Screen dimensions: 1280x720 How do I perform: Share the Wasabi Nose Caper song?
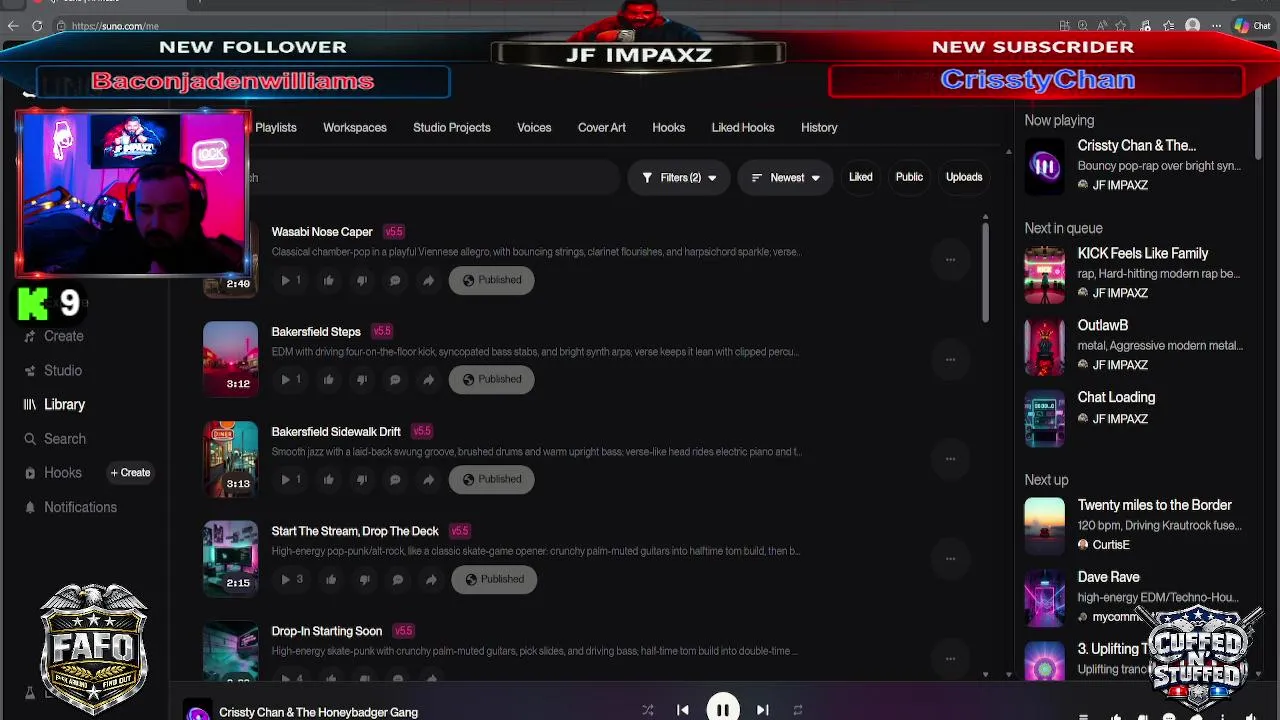coord(428,280)
